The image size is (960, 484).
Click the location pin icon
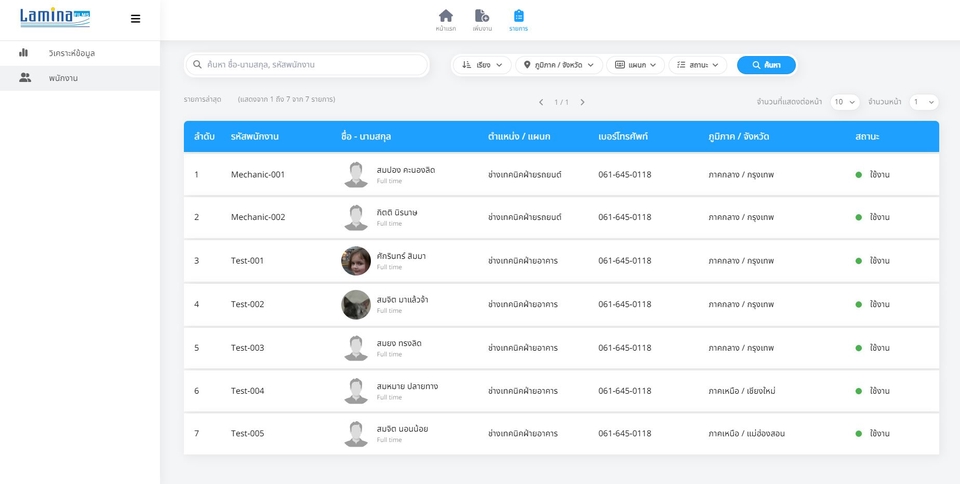tap(527, 64)
